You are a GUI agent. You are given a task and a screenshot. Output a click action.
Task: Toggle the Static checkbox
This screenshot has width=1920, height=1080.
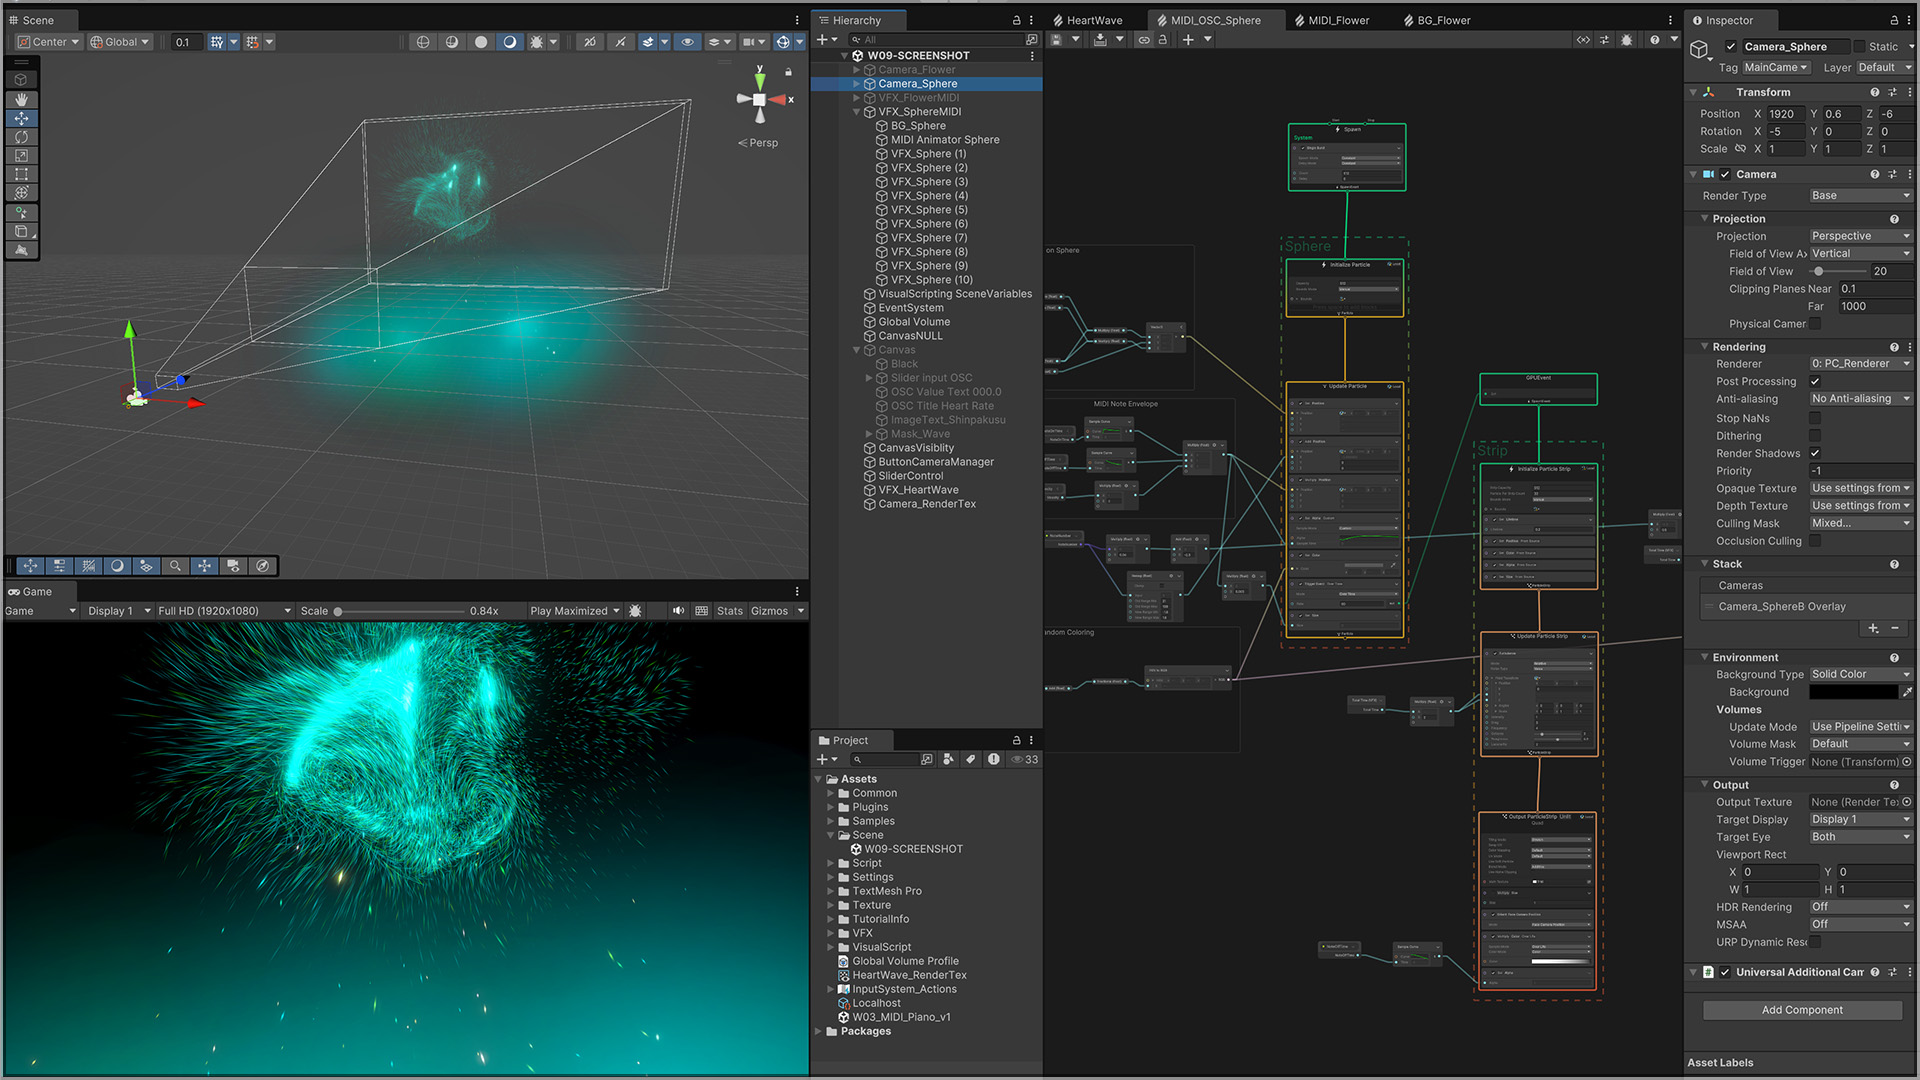(1859, 46)
